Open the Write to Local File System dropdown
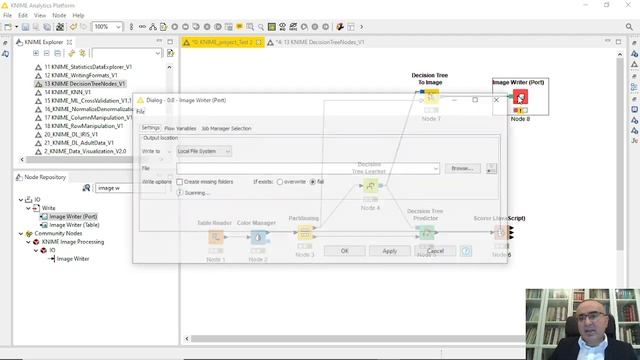 204,151
